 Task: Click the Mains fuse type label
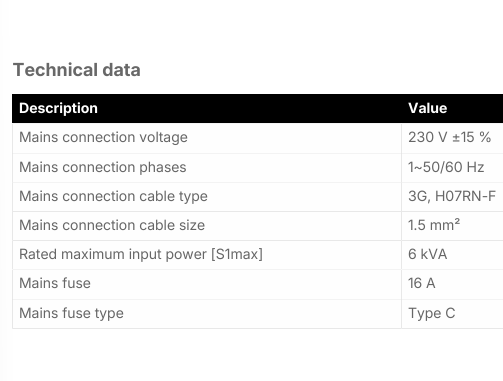coord(71,313)
